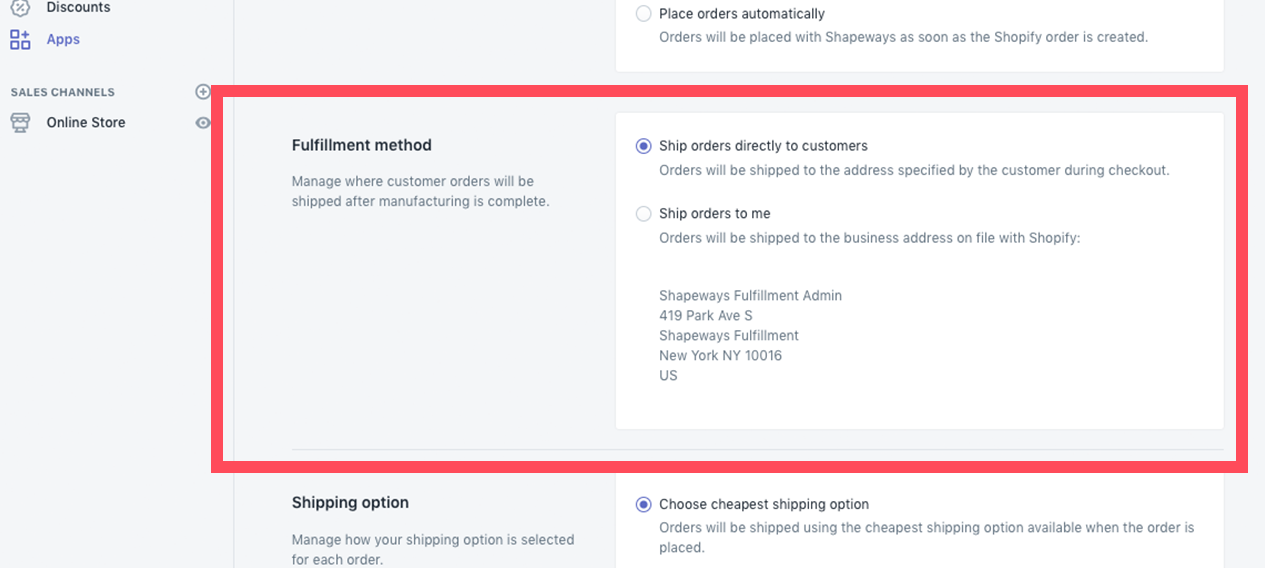Choose the Ship orders to me radio button
Screen dimensions: 1265x568
(643, 214)
